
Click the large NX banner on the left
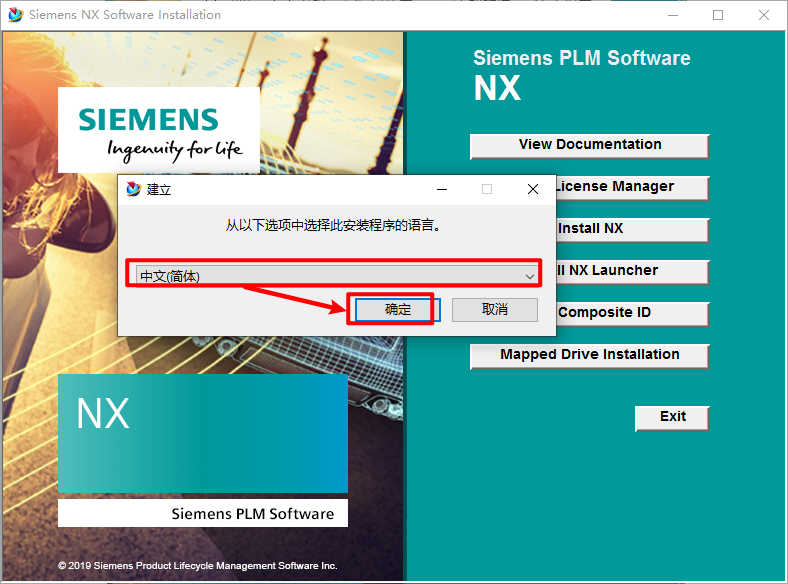coord(203,433)
